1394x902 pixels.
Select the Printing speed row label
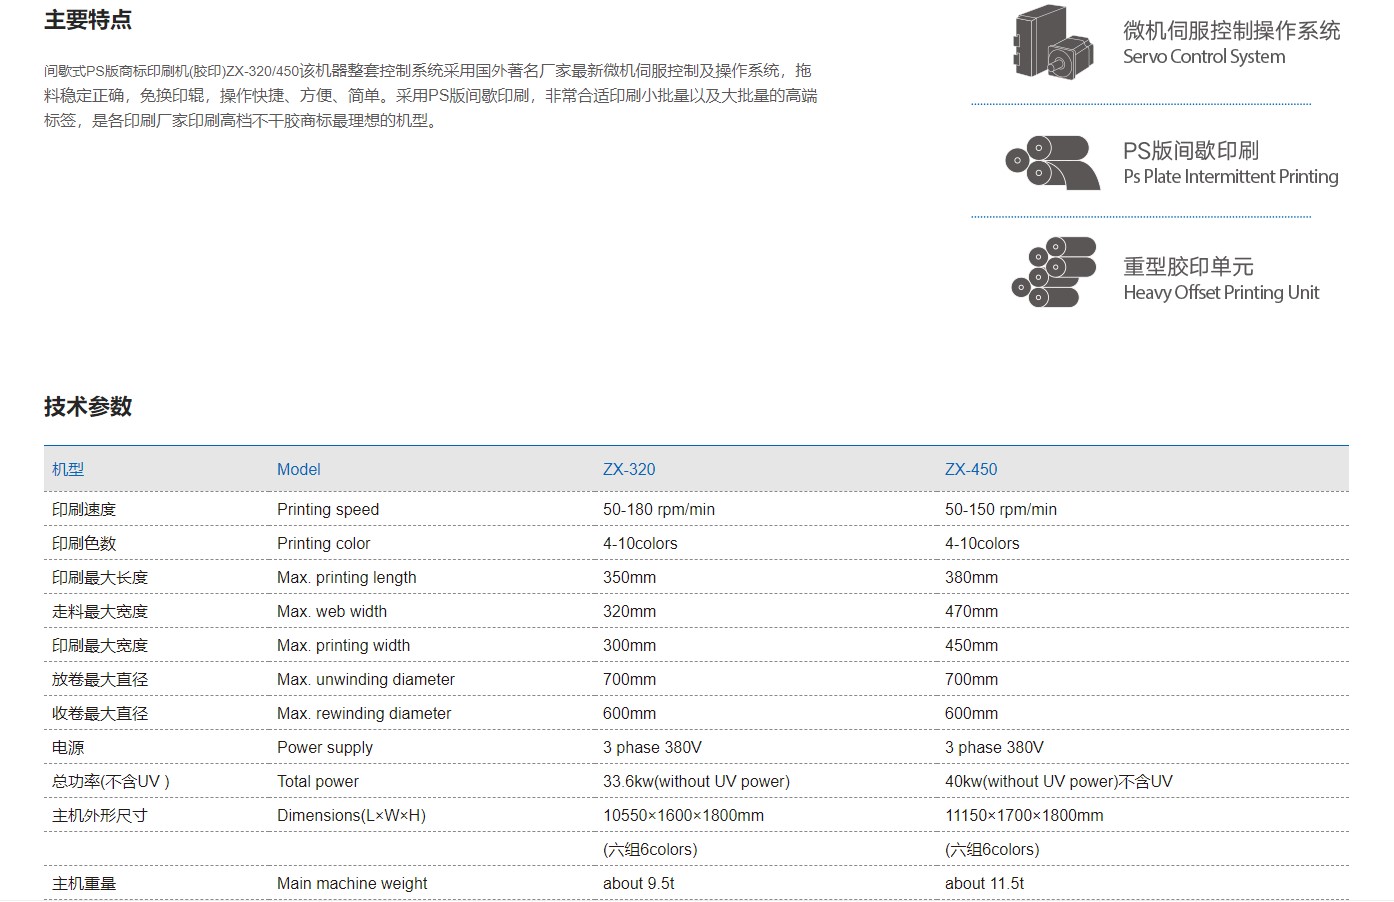328,509
